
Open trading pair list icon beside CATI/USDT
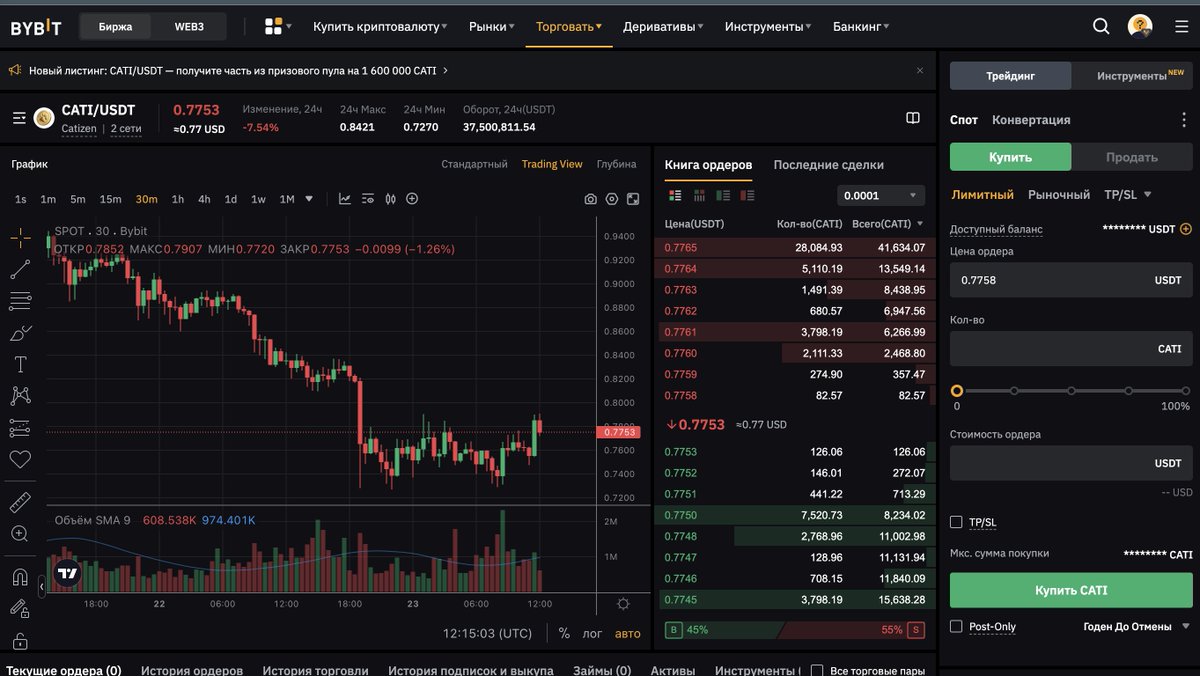[x=19, y=118]
